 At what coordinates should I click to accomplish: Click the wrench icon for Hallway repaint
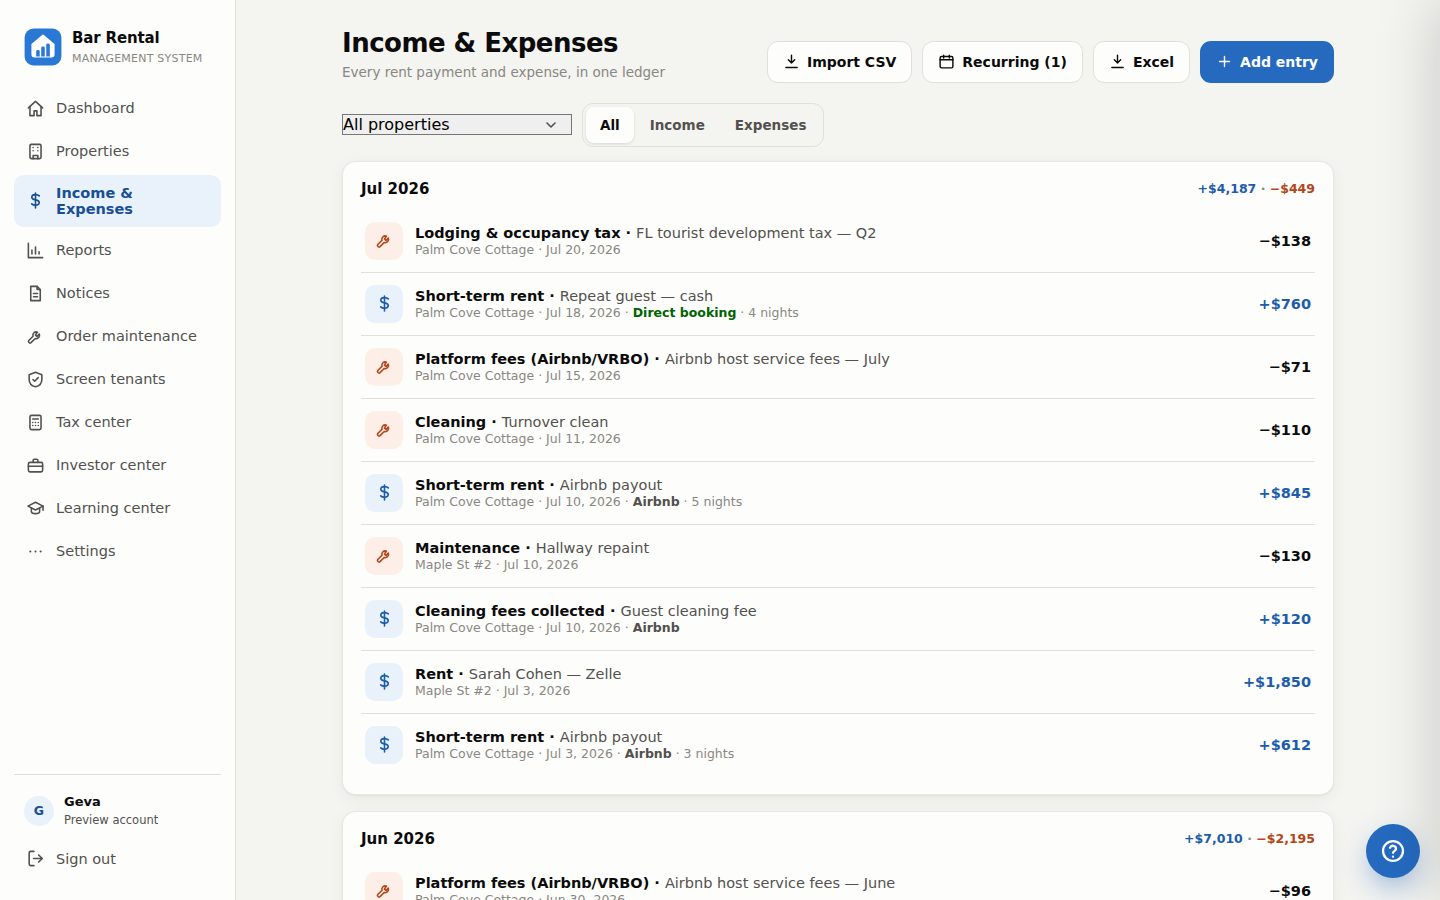click(x=384, y=556)
